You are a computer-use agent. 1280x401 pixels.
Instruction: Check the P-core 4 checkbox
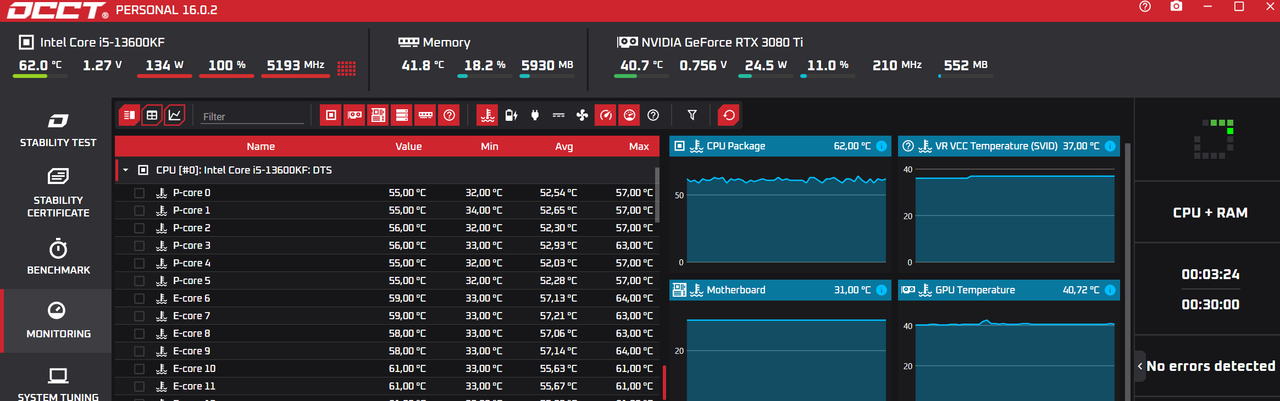(139, 263)
